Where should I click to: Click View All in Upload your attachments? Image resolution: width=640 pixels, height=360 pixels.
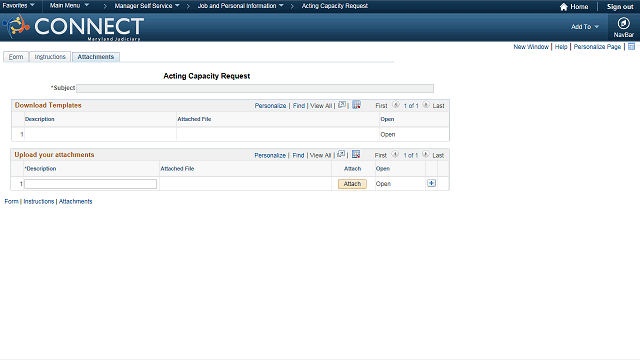pos(320,156)
